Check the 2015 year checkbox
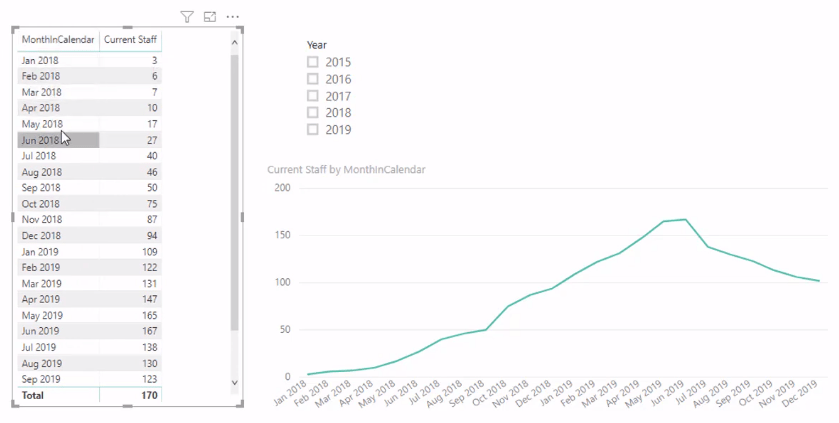 pos(312,62)
